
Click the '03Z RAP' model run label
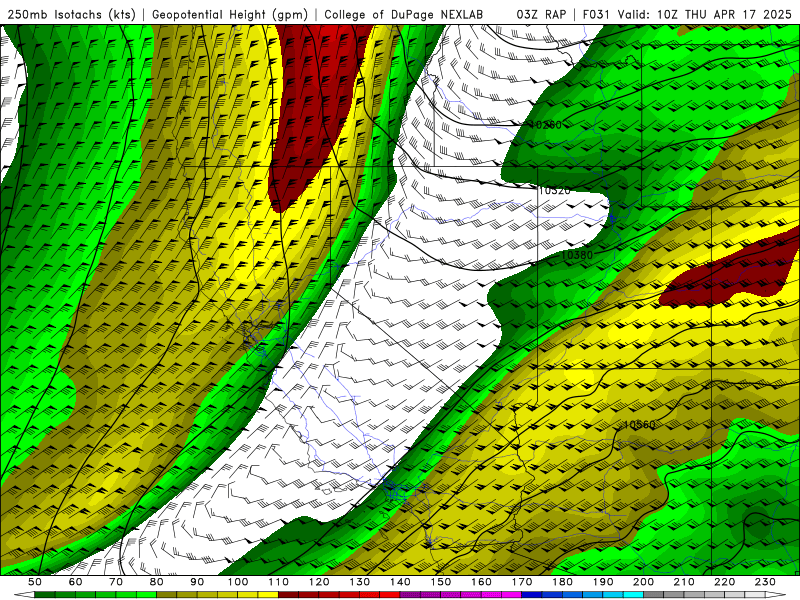coord(541,15)
